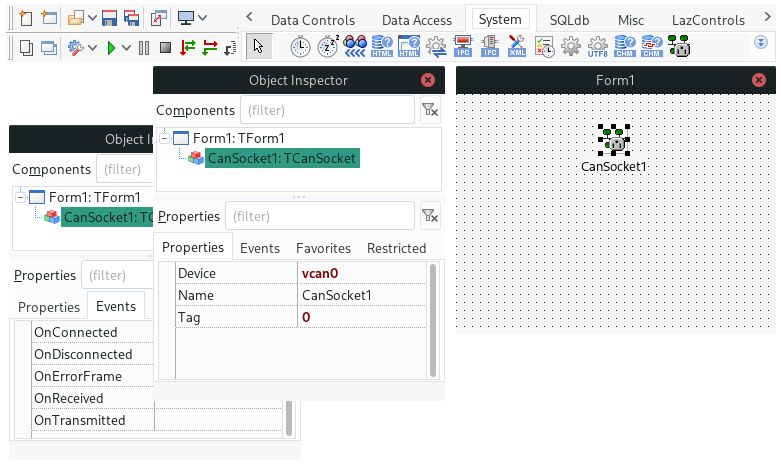This screenshot has width=781, height=465.
Task: Switch to LazControls palette tab
Action: tap(708, 20)
